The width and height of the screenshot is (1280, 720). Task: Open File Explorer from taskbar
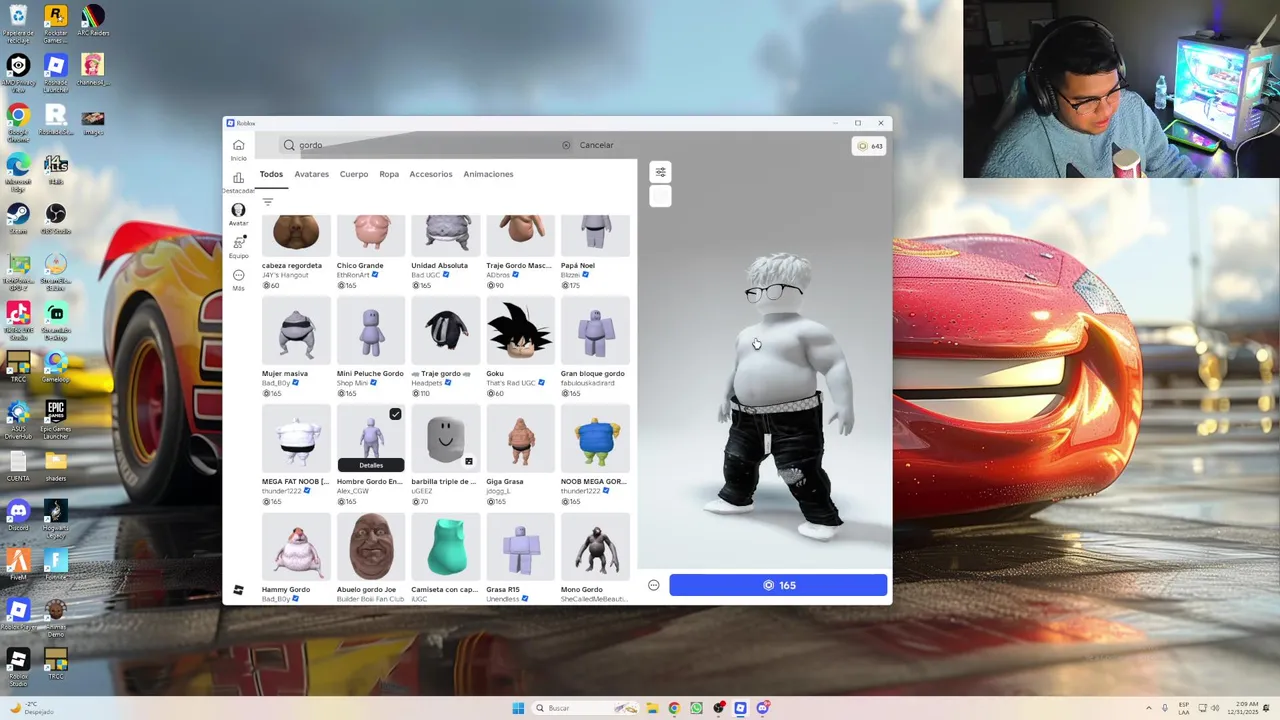652,708
